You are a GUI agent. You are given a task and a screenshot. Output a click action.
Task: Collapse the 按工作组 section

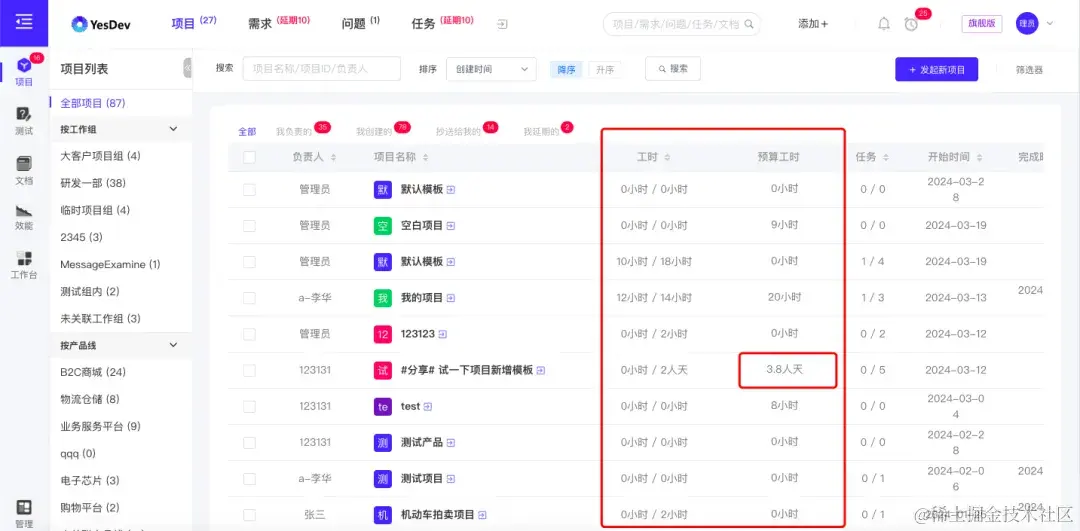pyautogui.click(x=174, y=129)
